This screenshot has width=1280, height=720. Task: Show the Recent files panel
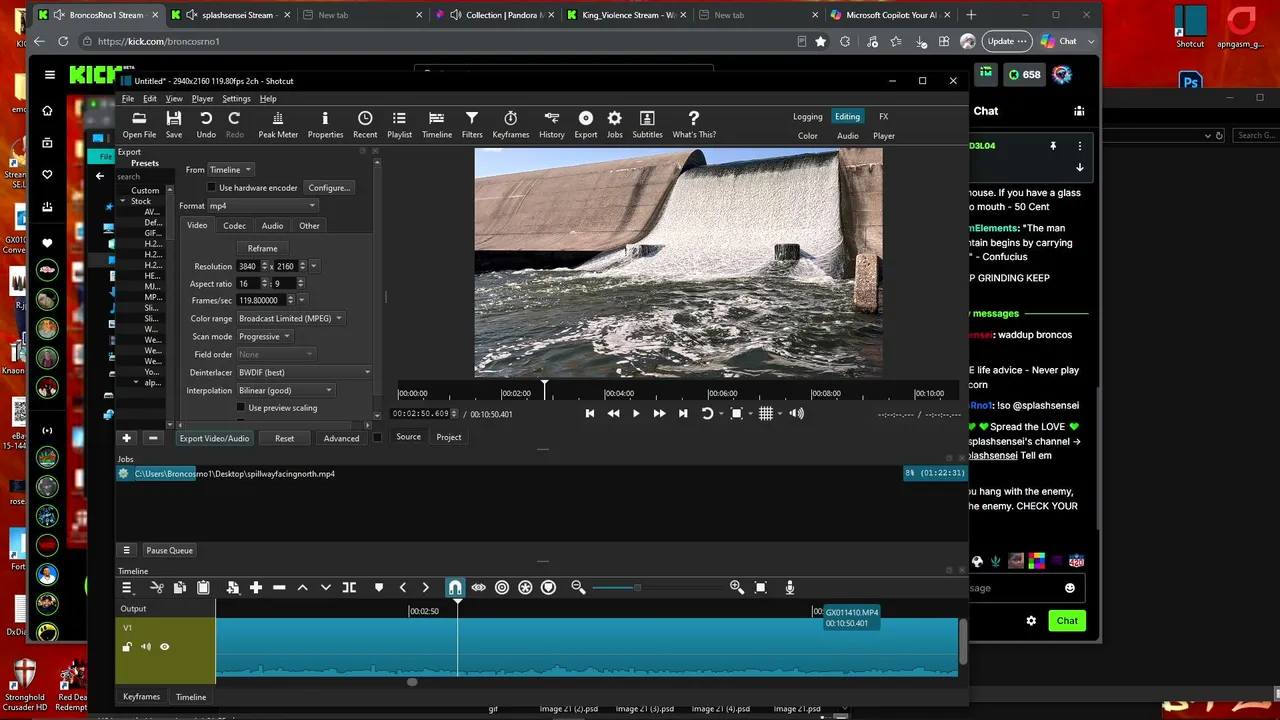pos(365,124)
